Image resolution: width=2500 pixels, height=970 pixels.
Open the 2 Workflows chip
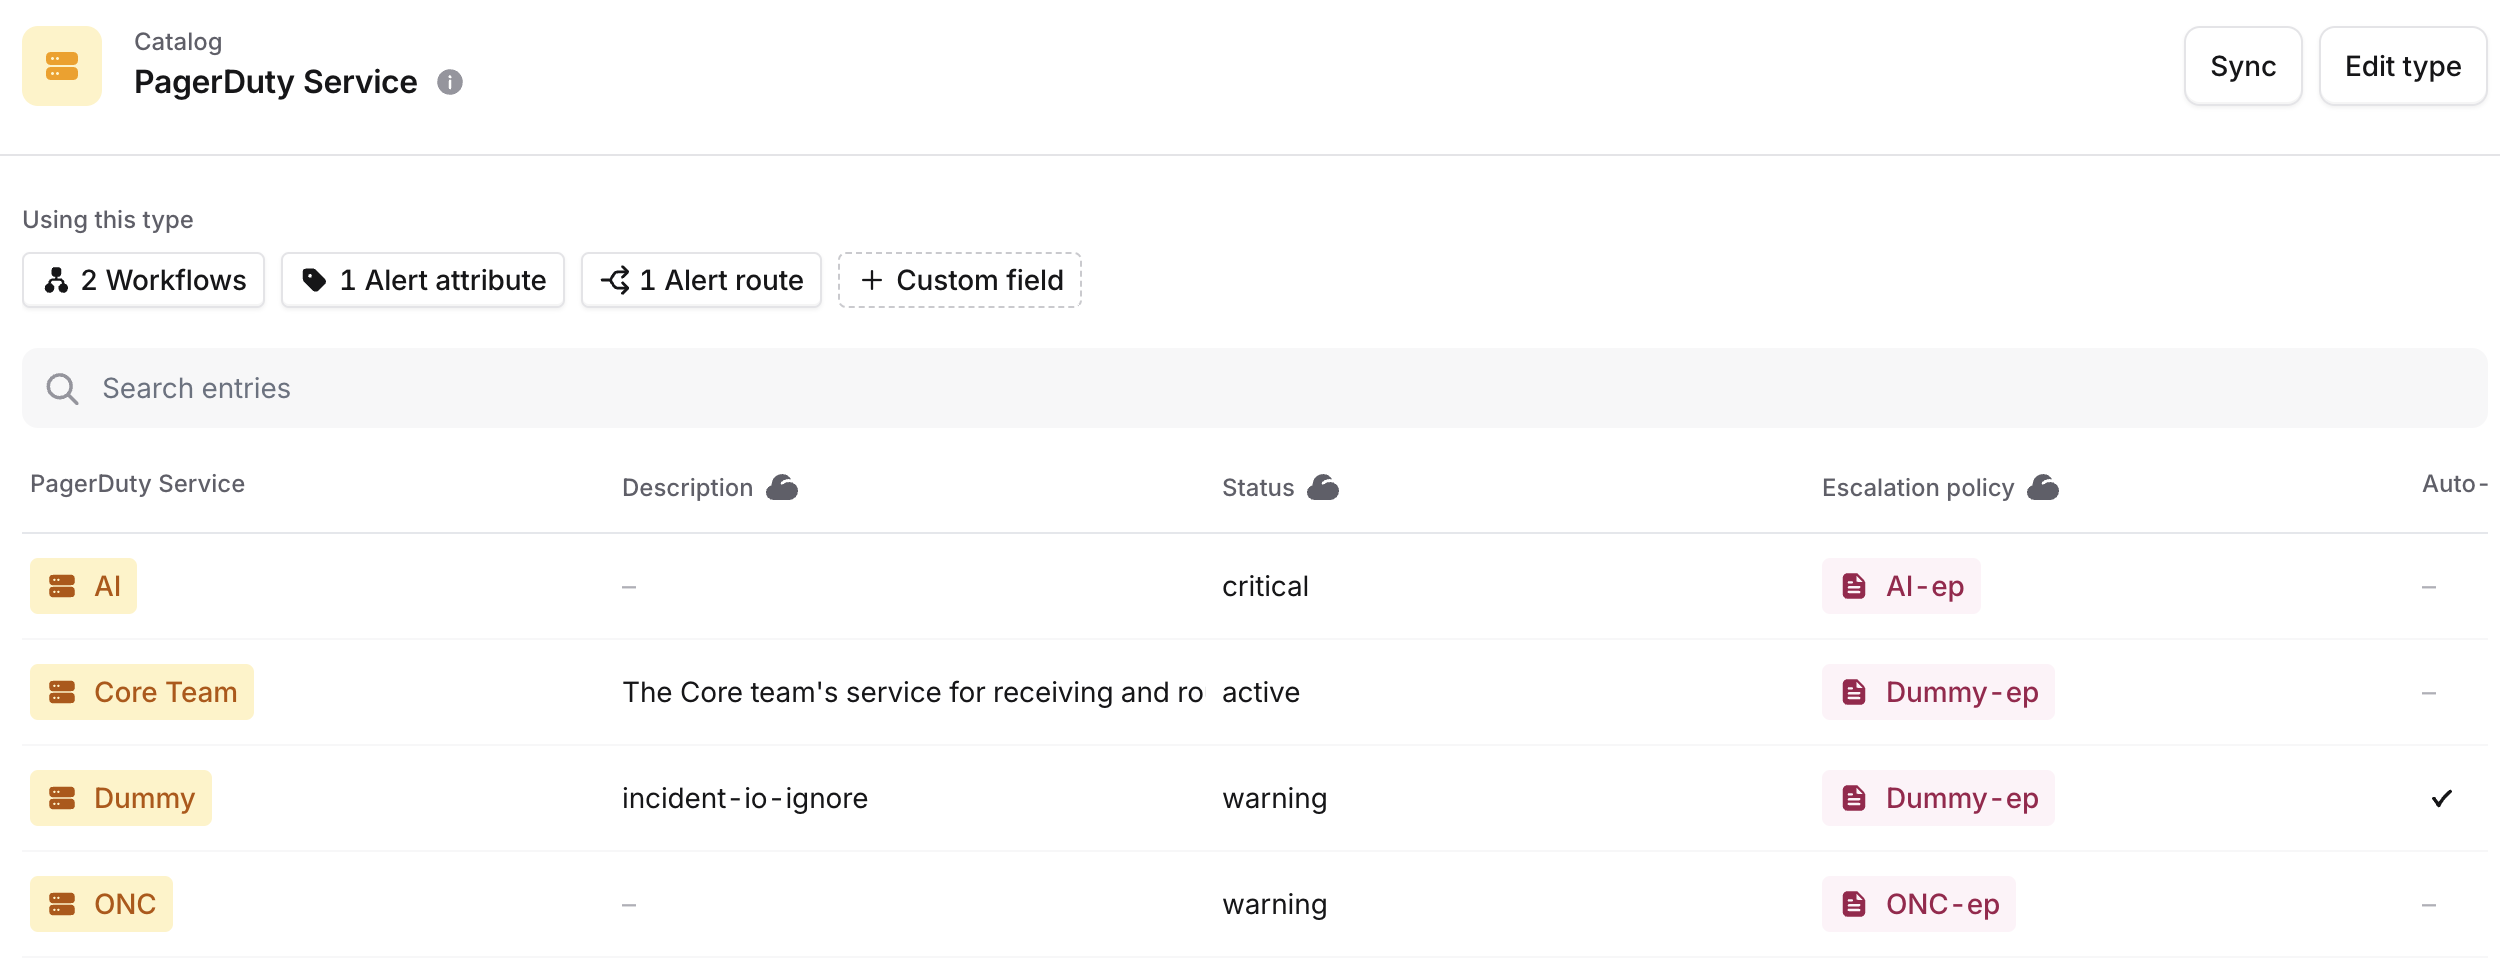pos(144,281)
